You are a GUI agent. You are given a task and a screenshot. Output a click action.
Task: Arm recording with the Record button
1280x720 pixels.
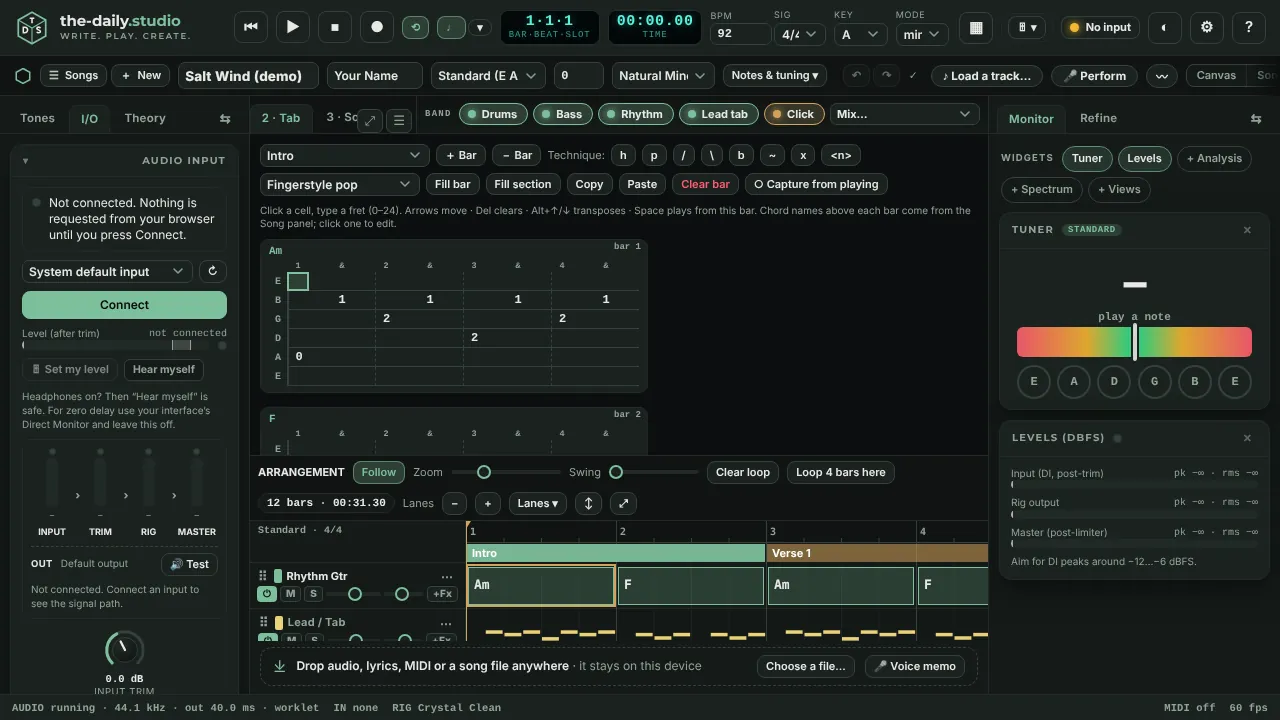click(x=377, y=27)
